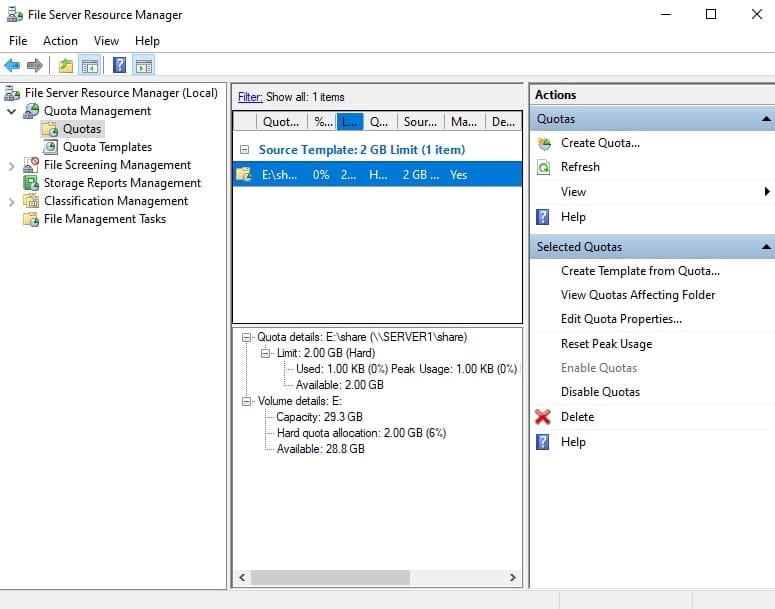Image resolution: width=775 pixels, height=609 pixels.
Task: Click the File Screening Management icon
Action: click(31, 165)
